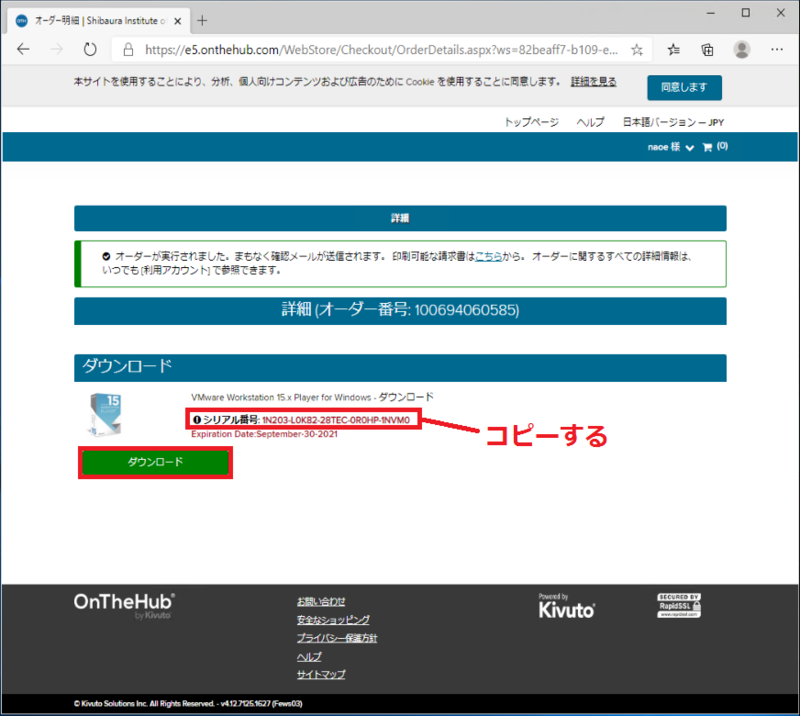This screenshot has height=716, width=800.
Task: Open the Favorites list
Action: tap(673, 50)
